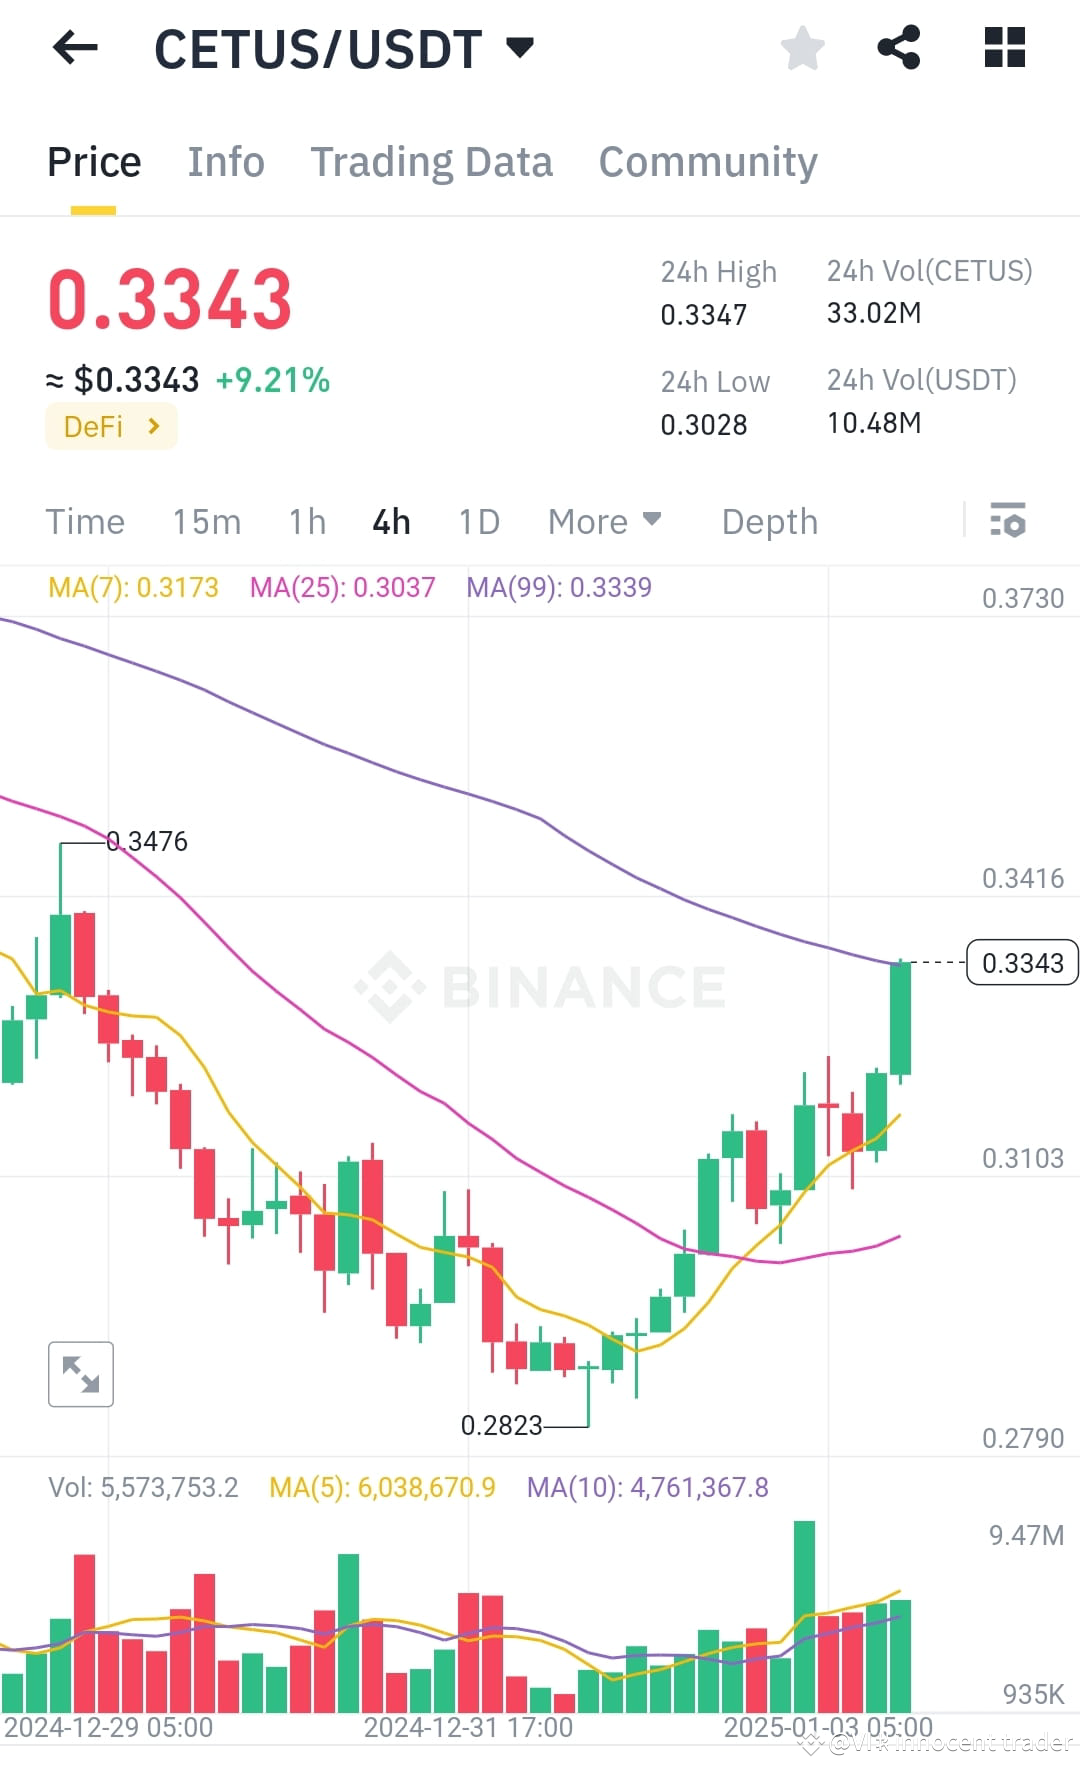Image resolution: width=1080 pixels, height=1765 pixels.
Task: Open the Community tab
Action: coord(707,161)
